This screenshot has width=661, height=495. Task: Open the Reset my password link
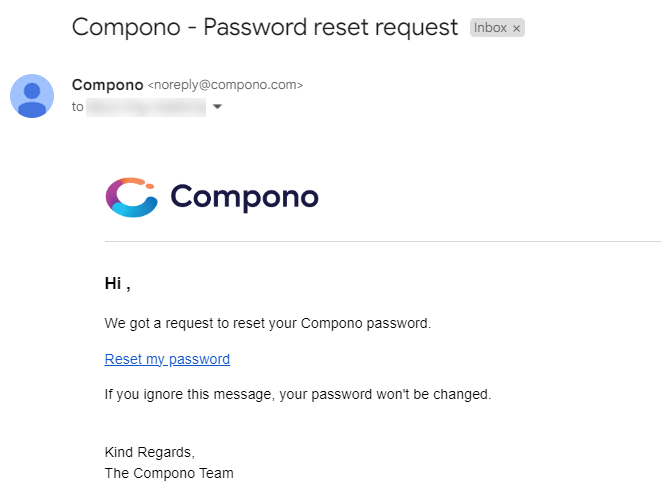[x=167, y=359]
